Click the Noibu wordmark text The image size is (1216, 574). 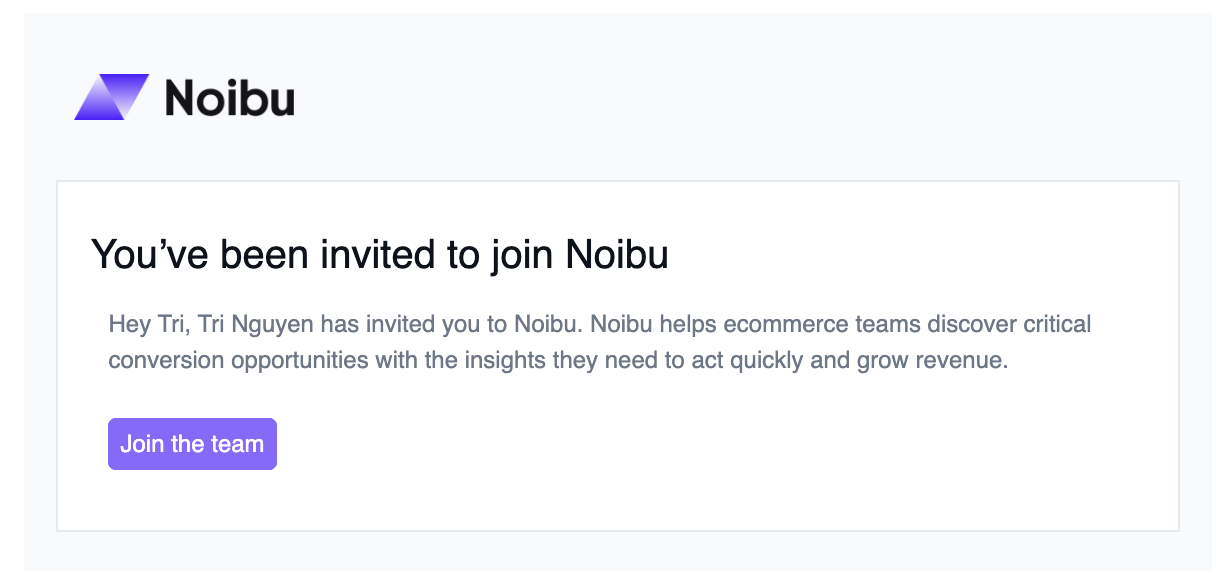(x=229, y=98)
